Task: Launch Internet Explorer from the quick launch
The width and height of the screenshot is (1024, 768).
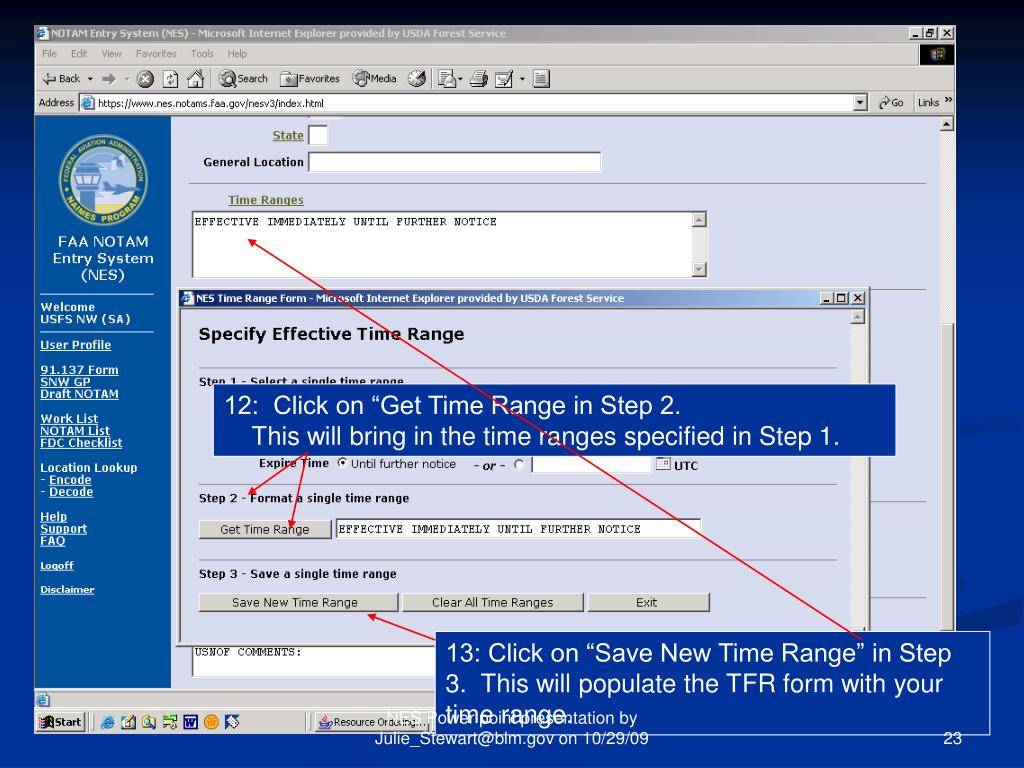Action: pyautogui.click(x=108, y=722)
